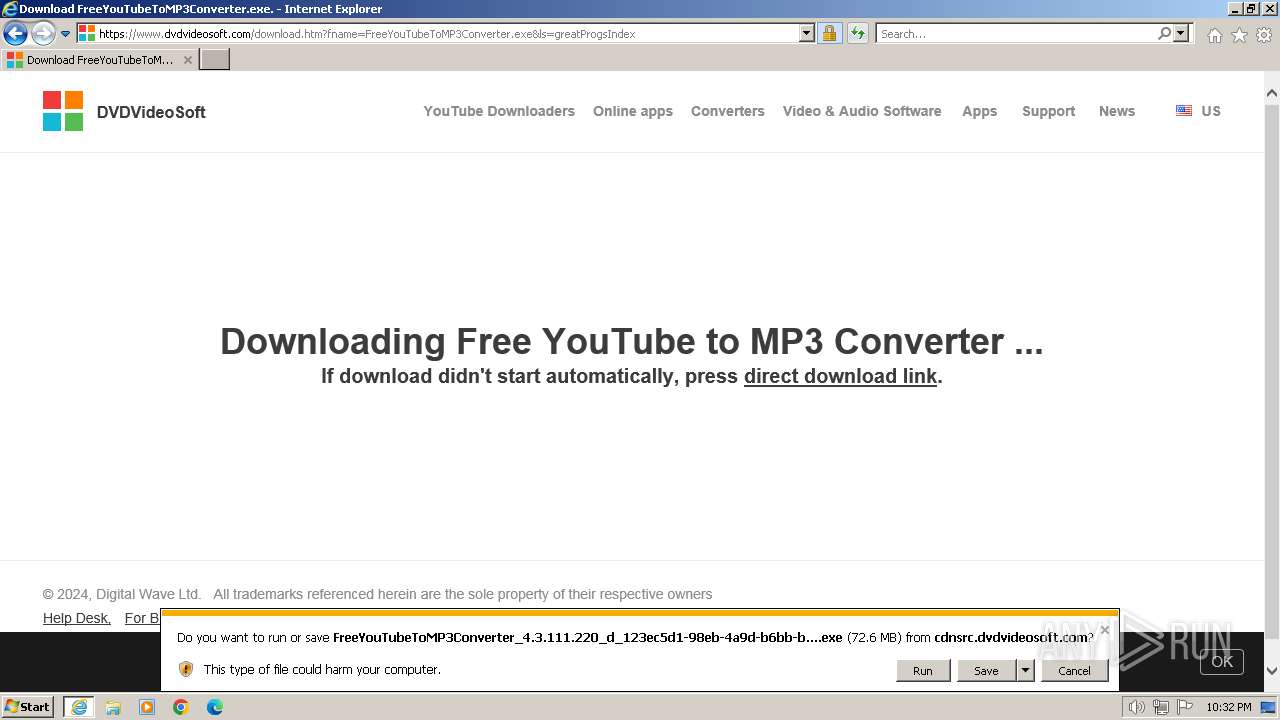Screen dimensions: 1280x720
Task: Click the US flag icon
Action: point(1184,111)
